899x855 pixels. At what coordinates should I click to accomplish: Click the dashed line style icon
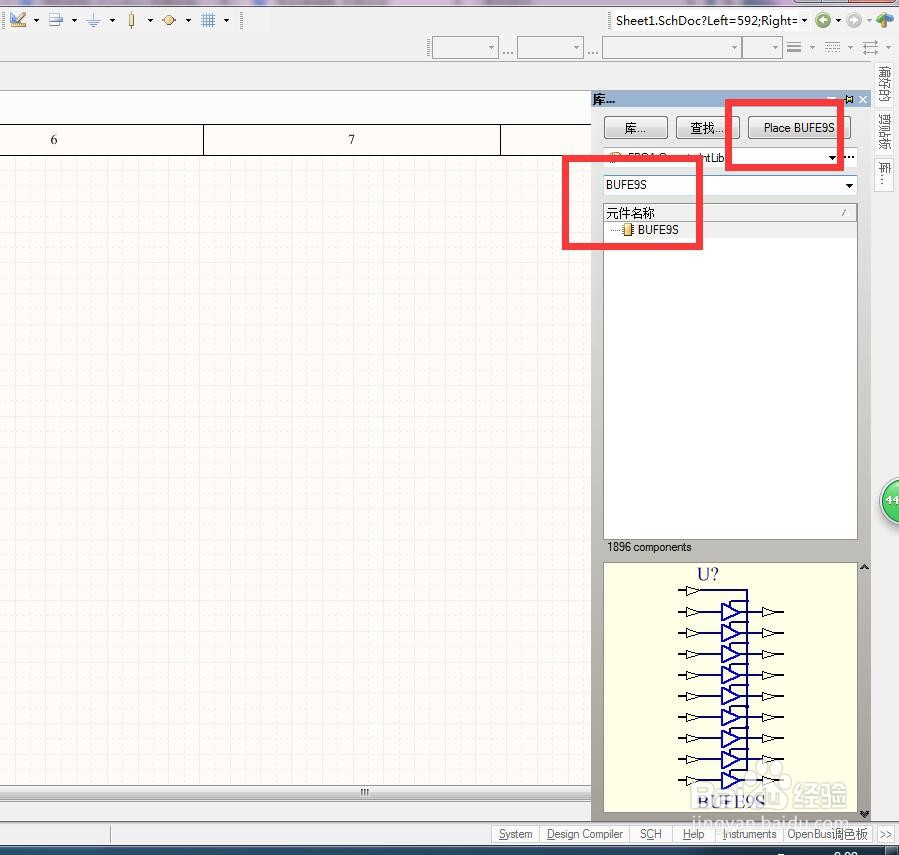coord(832,47)
